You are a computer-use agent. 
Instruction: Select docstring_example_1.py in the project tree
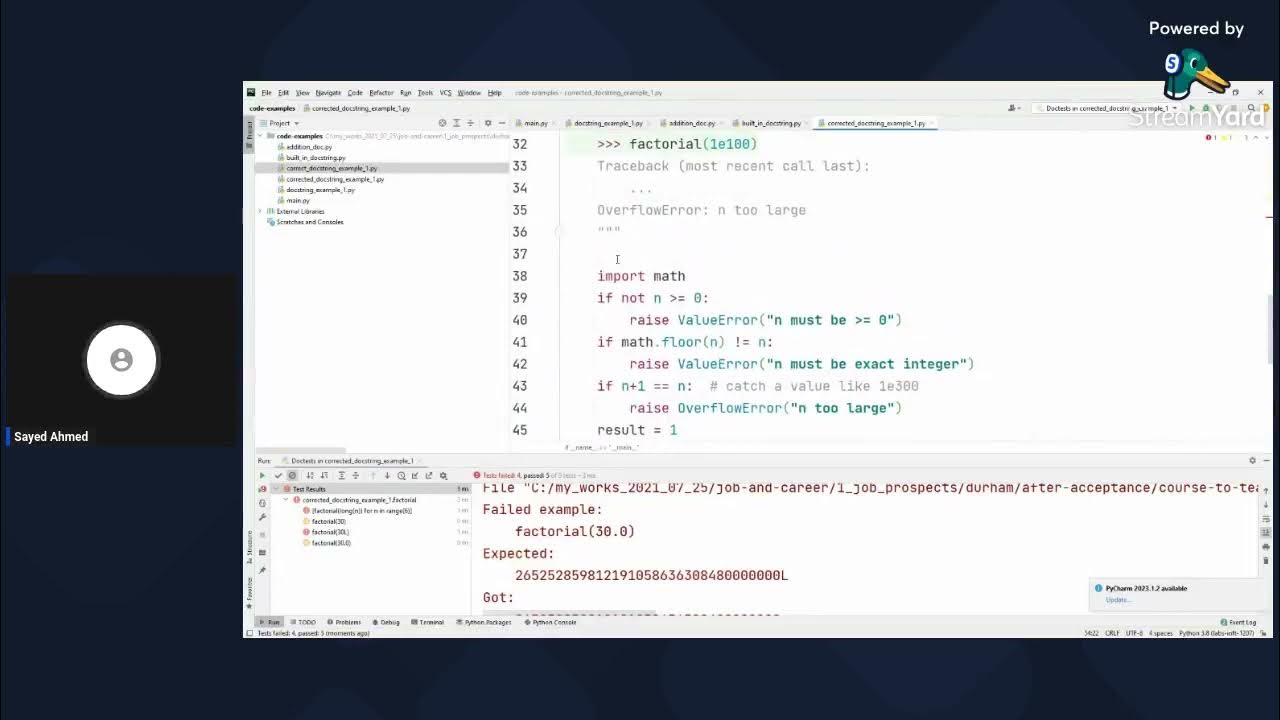[x=320, y=189]
